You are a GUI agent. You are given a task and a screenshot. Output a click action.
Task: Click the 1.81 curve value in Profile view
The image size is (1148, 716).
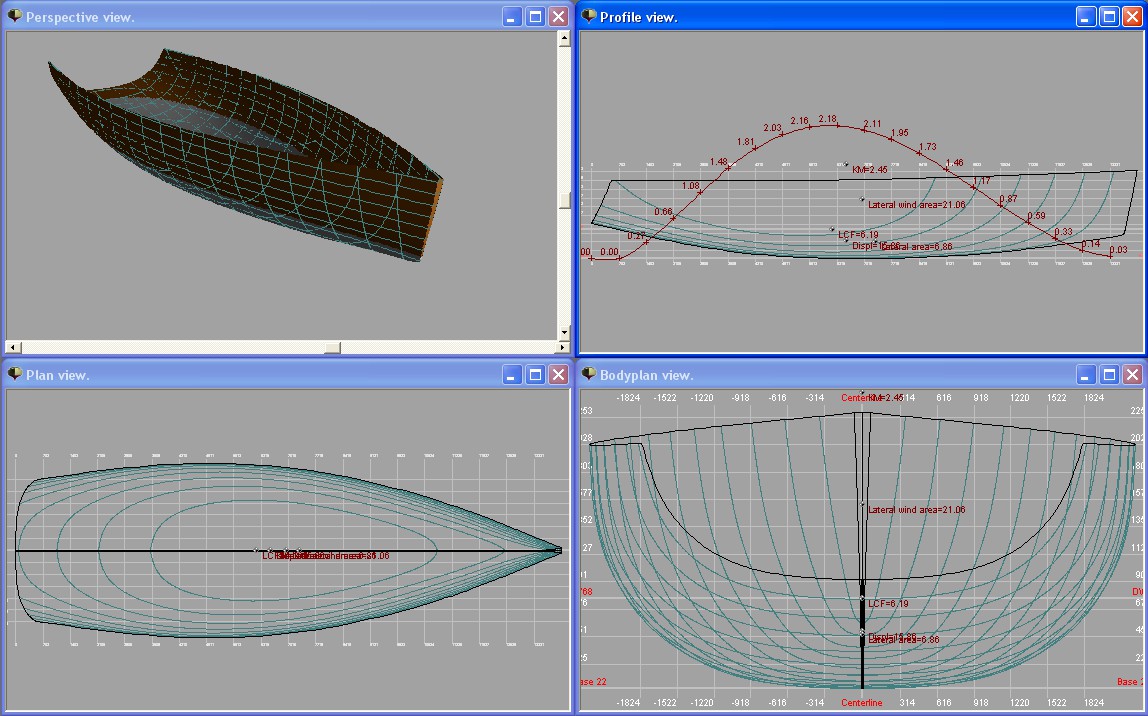pos(745,142)
